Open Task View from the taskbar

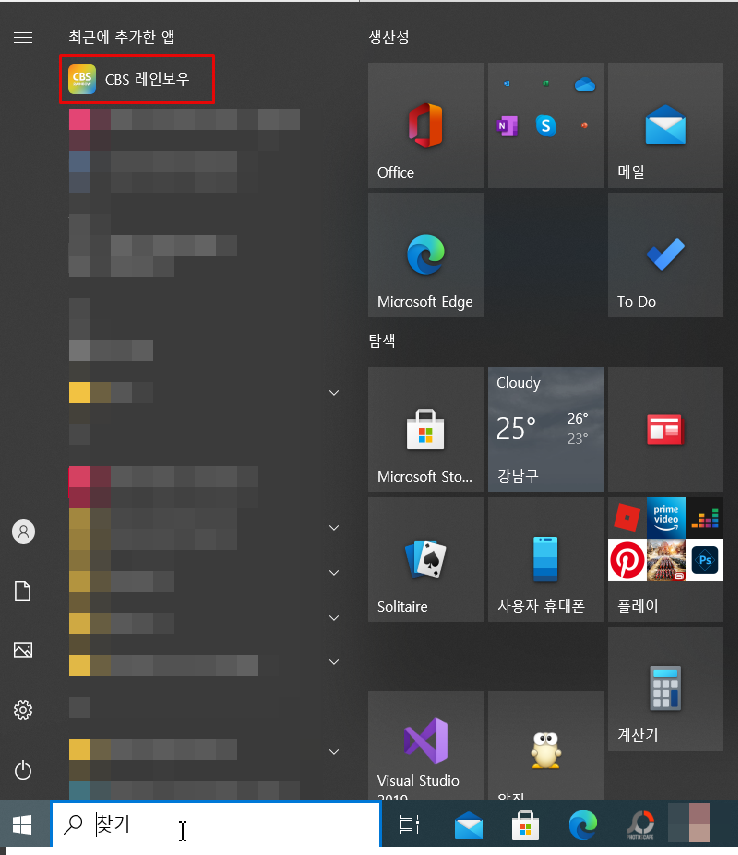409,824
